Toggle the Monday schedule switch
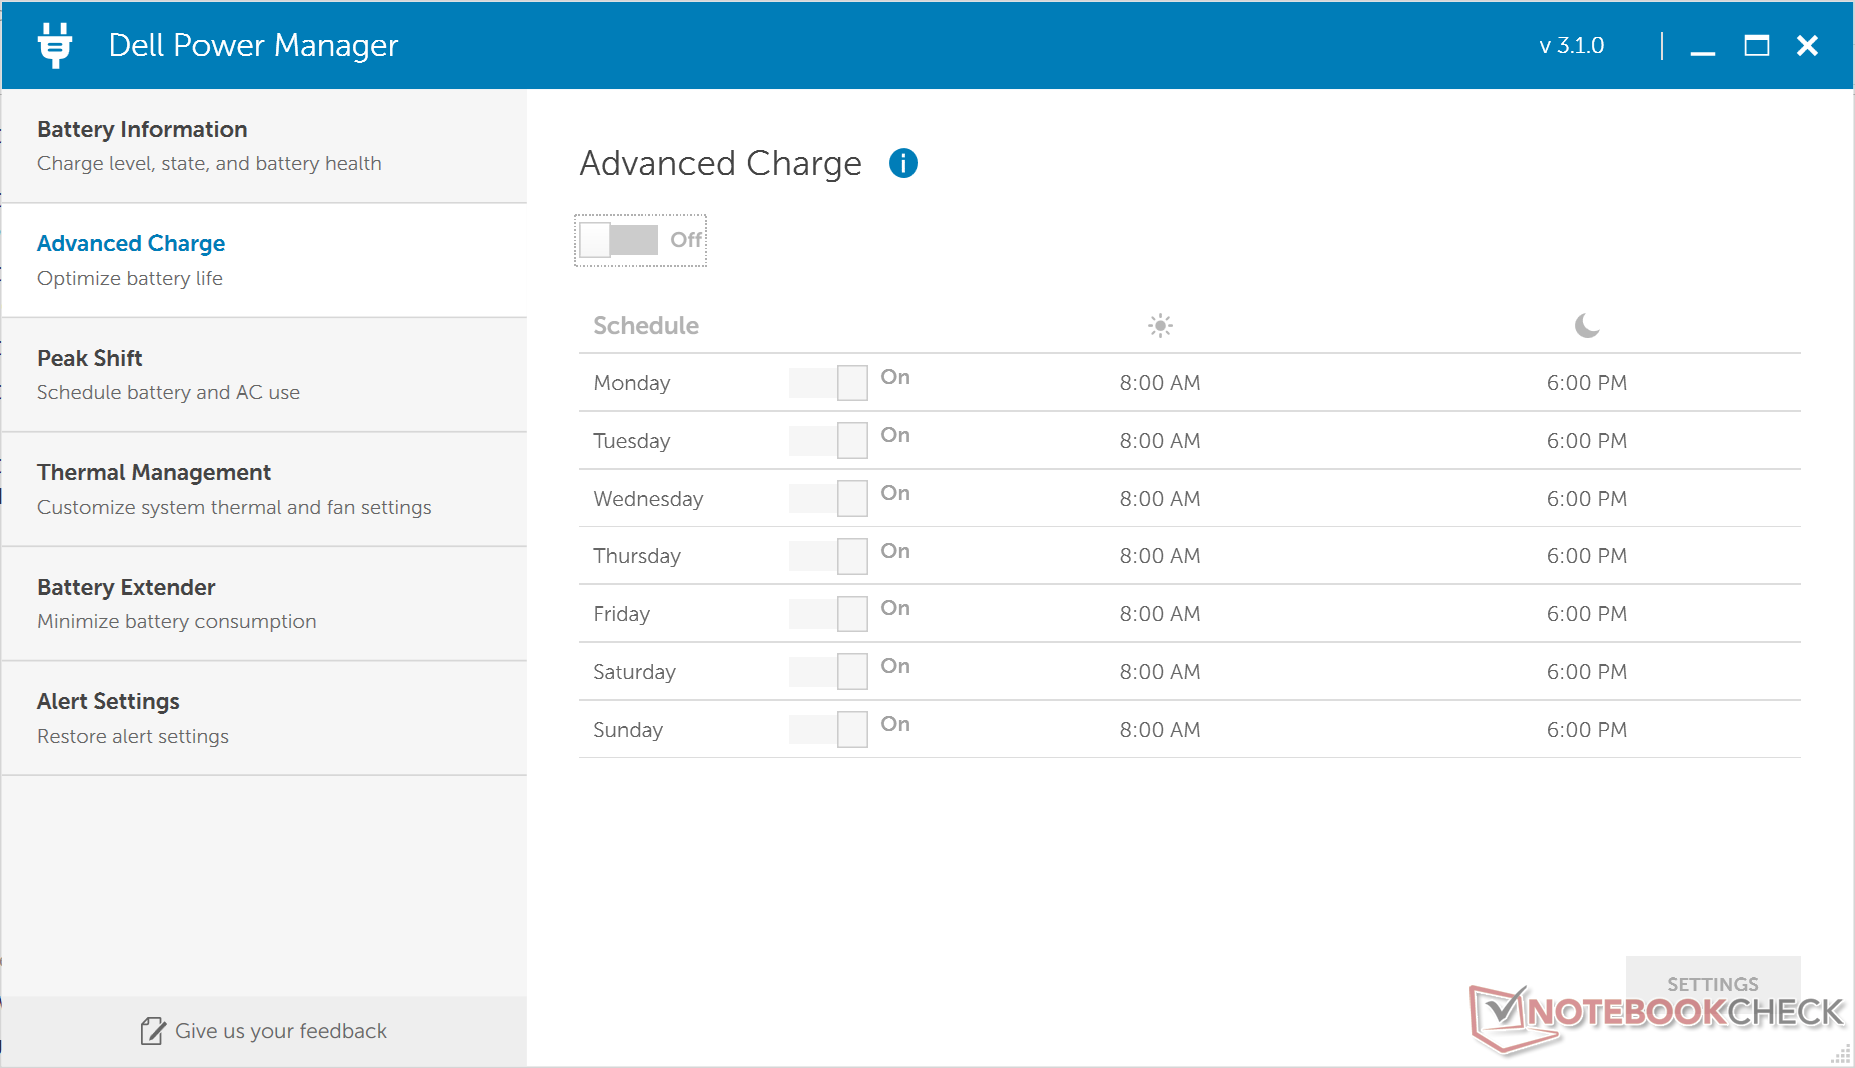This screenshot has height=1068, width=1855. pos(828,383)
